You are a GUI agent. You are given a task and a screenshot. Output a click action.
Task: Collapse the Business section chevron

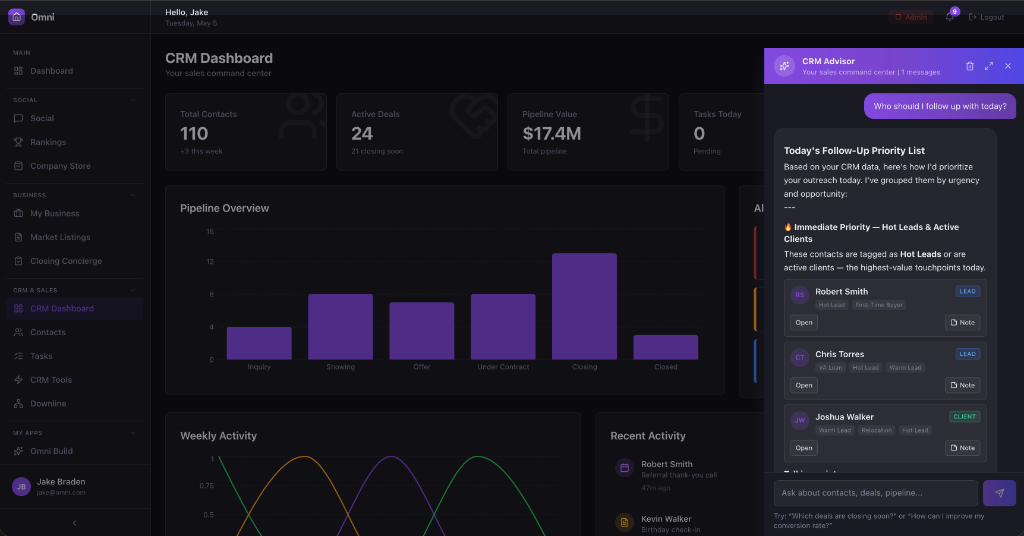(x=133, y=195)
